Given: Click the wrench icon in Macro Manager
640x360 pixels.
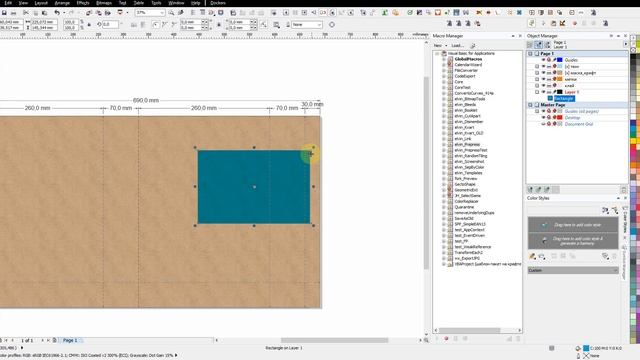Looking at the screenshot, I should click(x=473, y=46).
